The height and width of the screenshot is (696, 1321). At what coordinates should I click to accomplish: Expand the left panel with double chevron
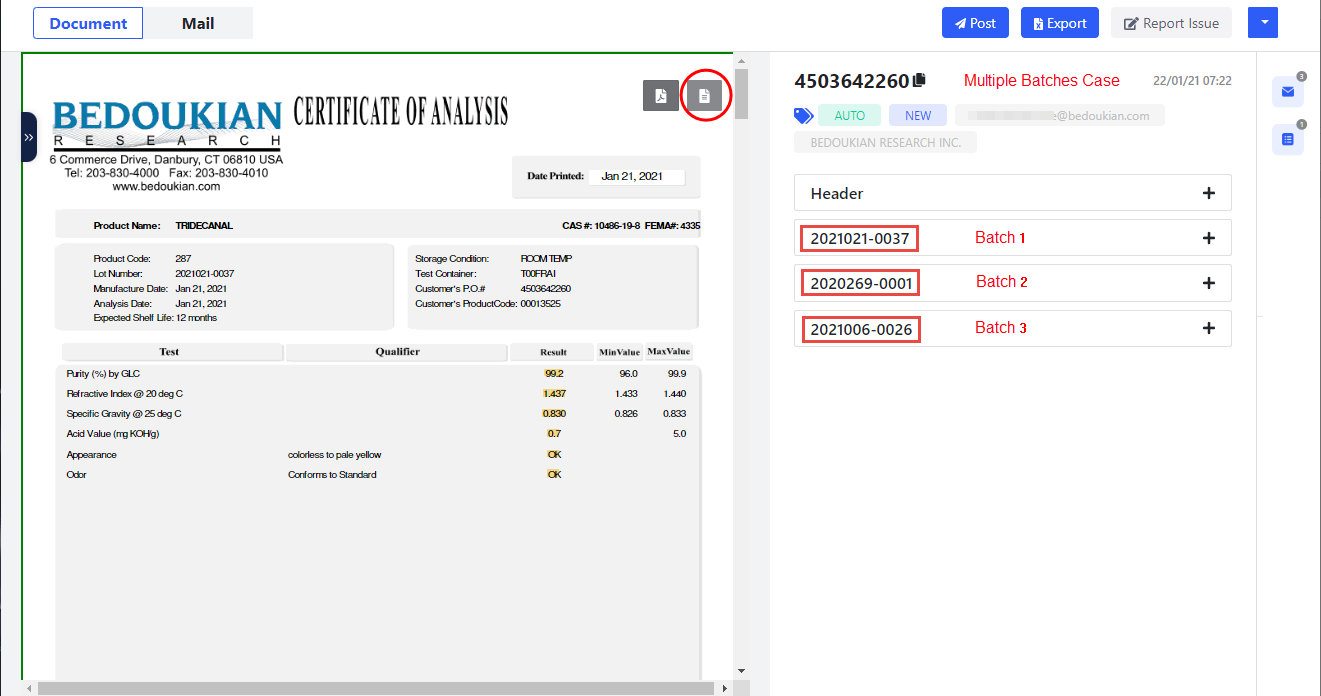(x=28, y=137)
